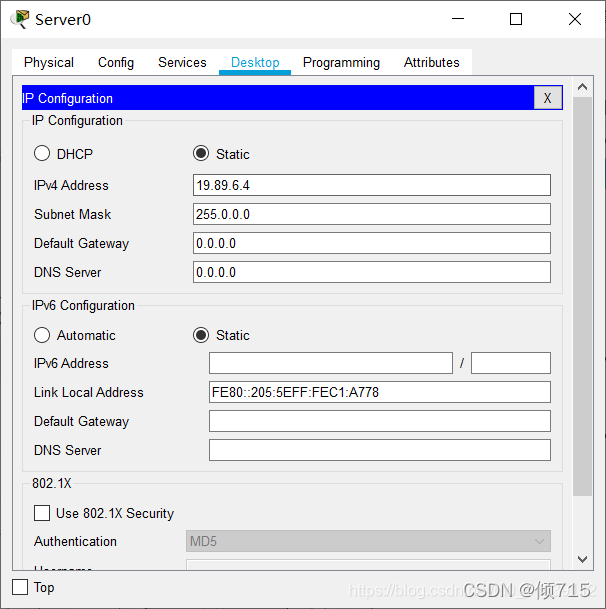Maximize the Server0 window

click(516, 19)
